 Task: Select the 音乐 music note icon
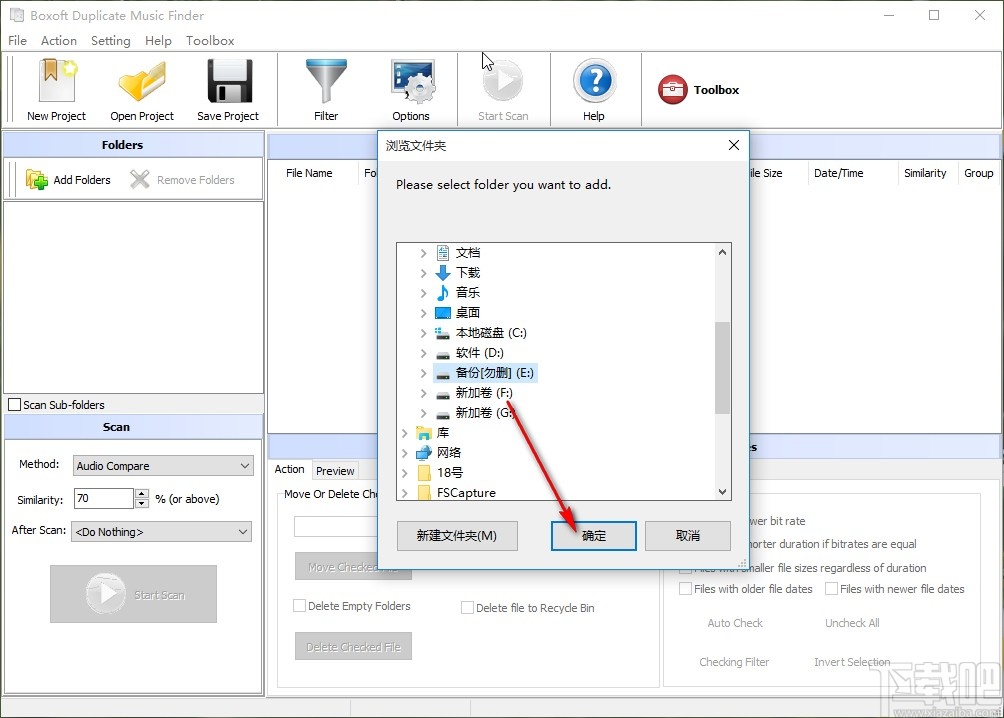click(442, 293)
